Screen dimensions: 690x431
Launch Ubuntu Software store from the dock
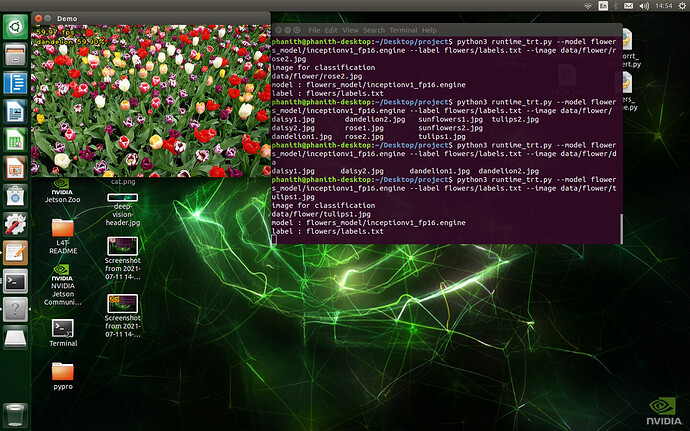(x=15, y=196)
